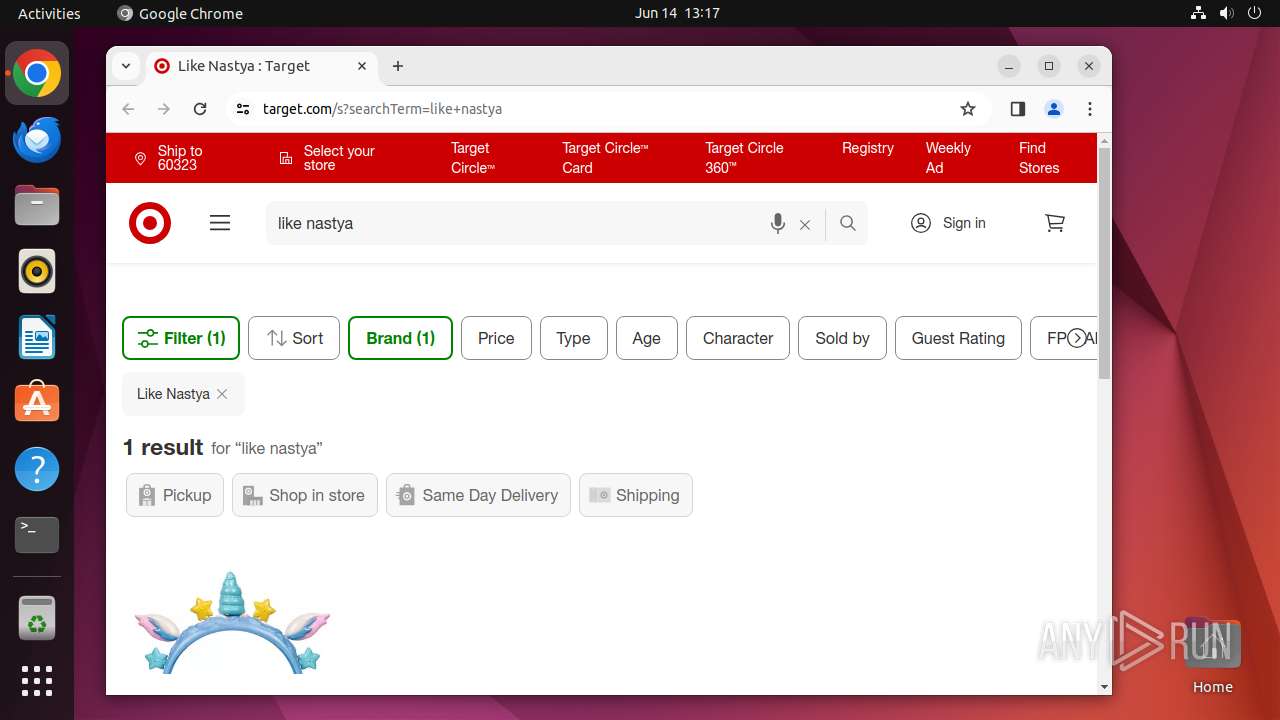Toggle Same Day Delivery option
The image size is (1280, 720).
[478, 495]
